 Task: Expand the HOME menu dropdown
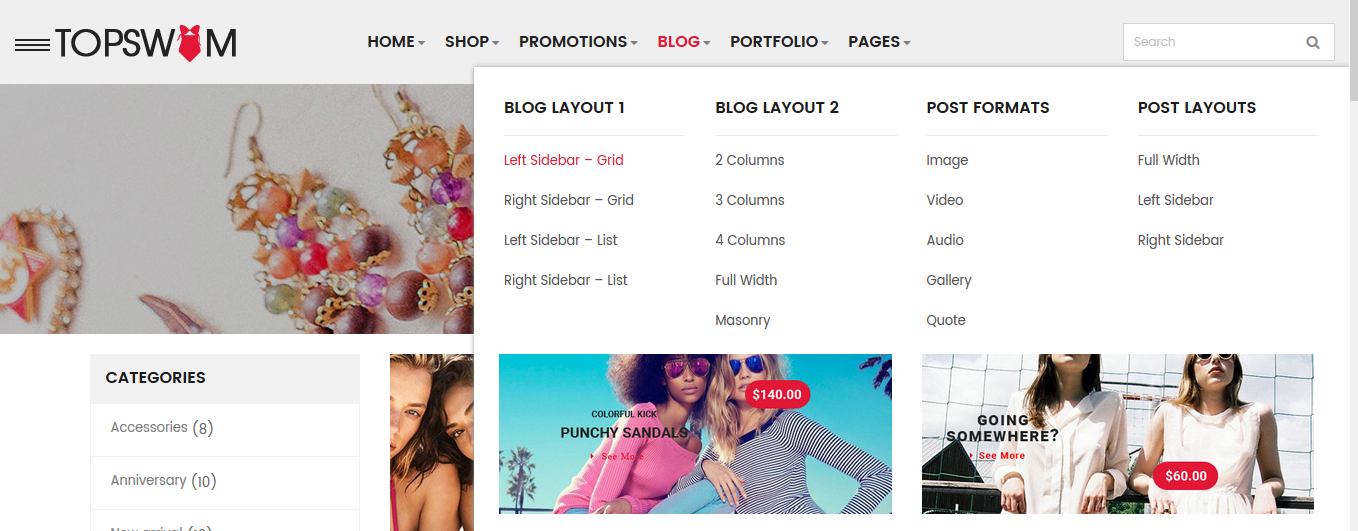coord(396,42)
